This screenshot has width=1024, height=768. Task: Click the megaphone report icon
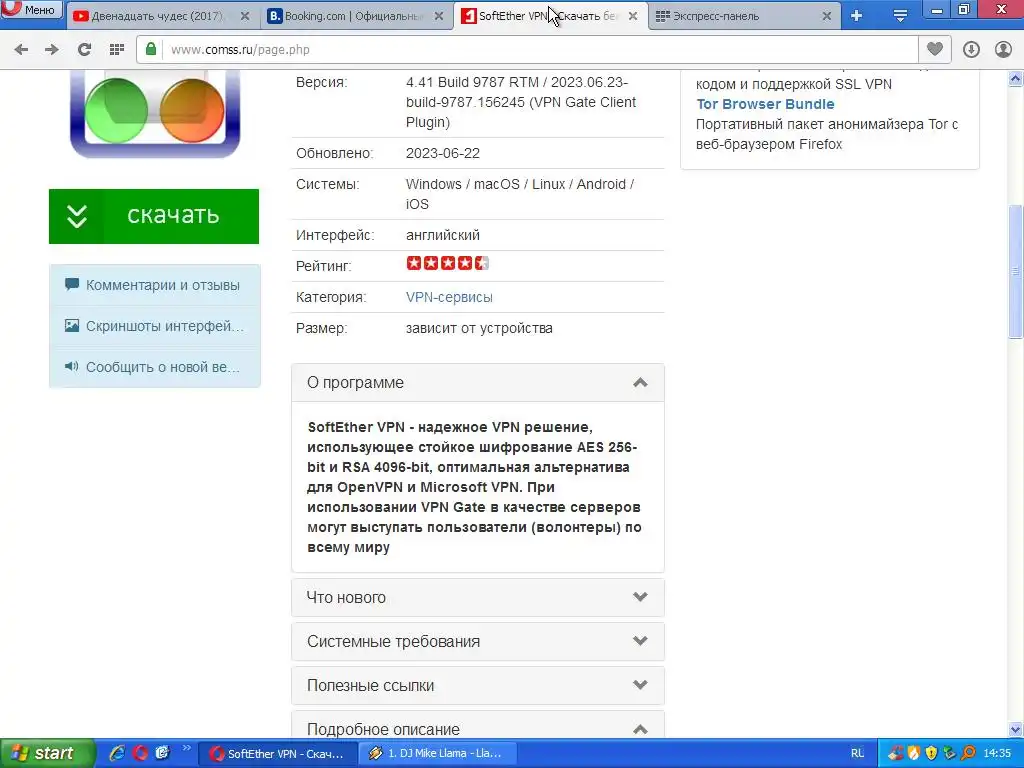point(72,366)
